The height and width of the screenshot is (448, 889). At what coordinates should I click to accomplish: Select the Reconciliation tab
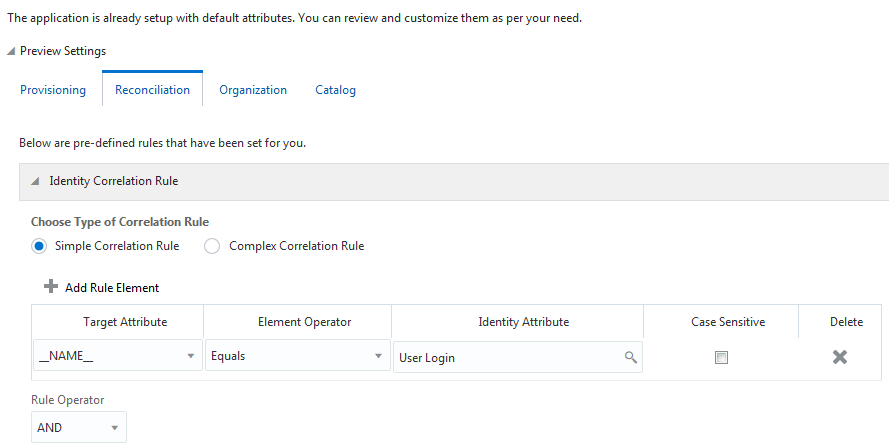pyautogui.click(x=152, y=90)
